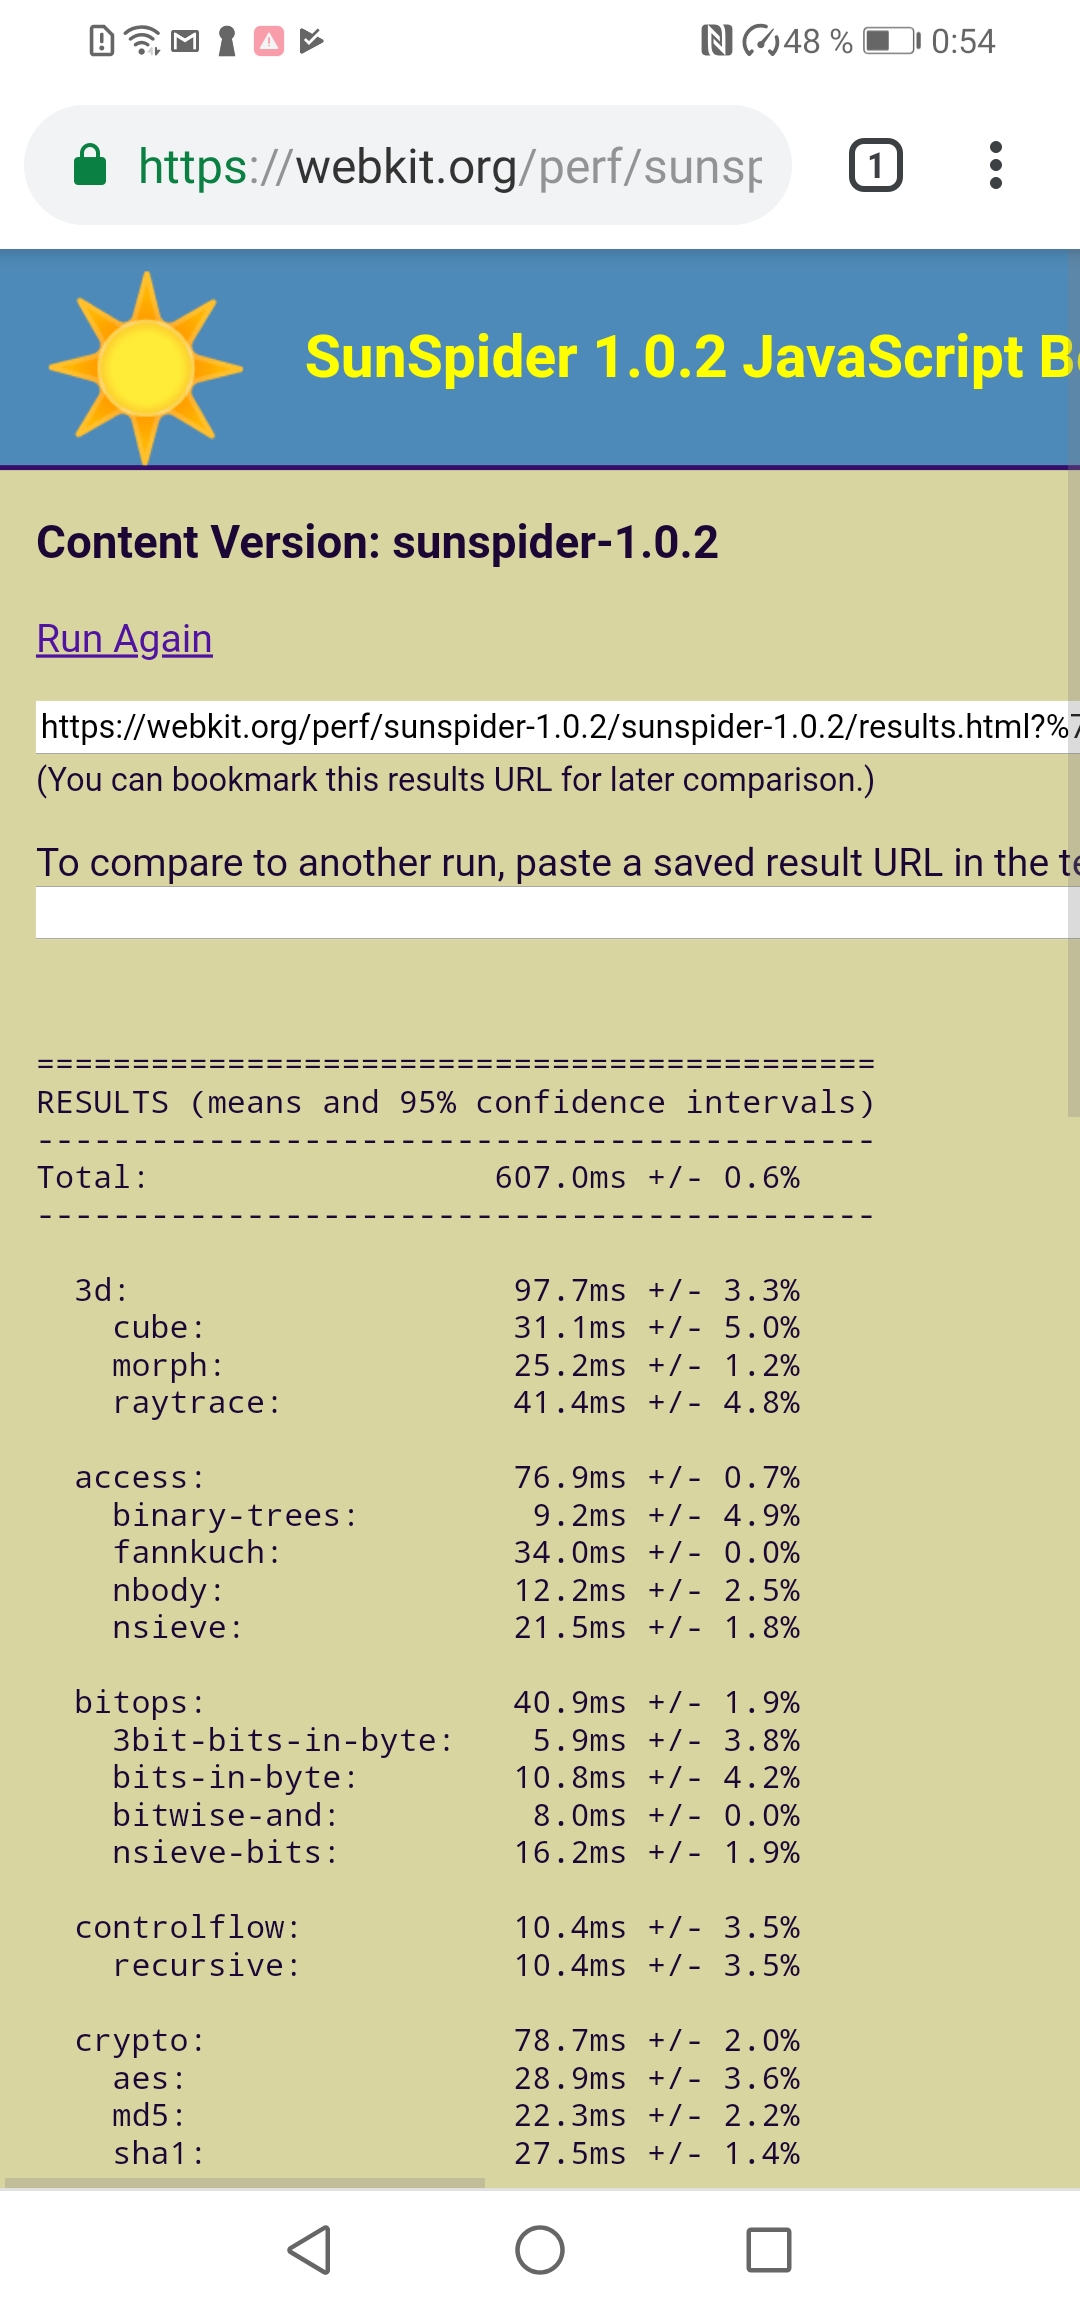Open Chrome's three-dot overflow menu
This screenshot has width=1080, height=2312.
click(995, 166)
